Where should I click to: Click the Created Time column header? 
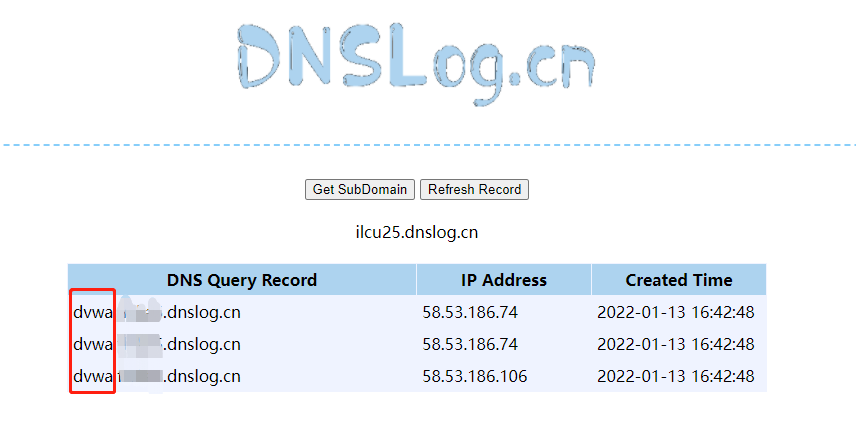(x=679, y=280)
